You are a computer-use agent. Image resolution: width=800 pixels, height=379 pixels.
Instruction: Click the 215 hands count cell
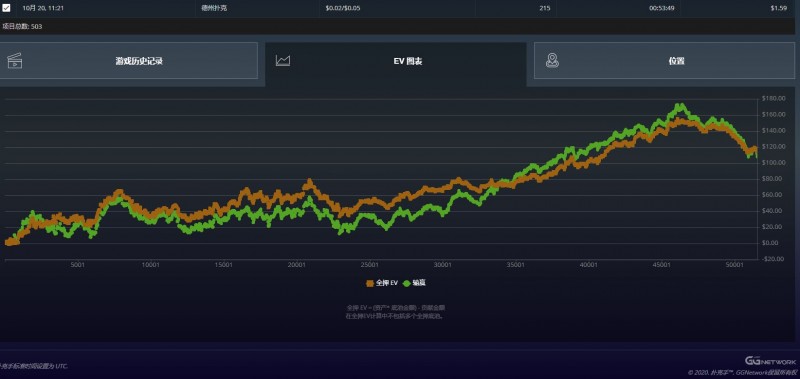coord(544,8)
